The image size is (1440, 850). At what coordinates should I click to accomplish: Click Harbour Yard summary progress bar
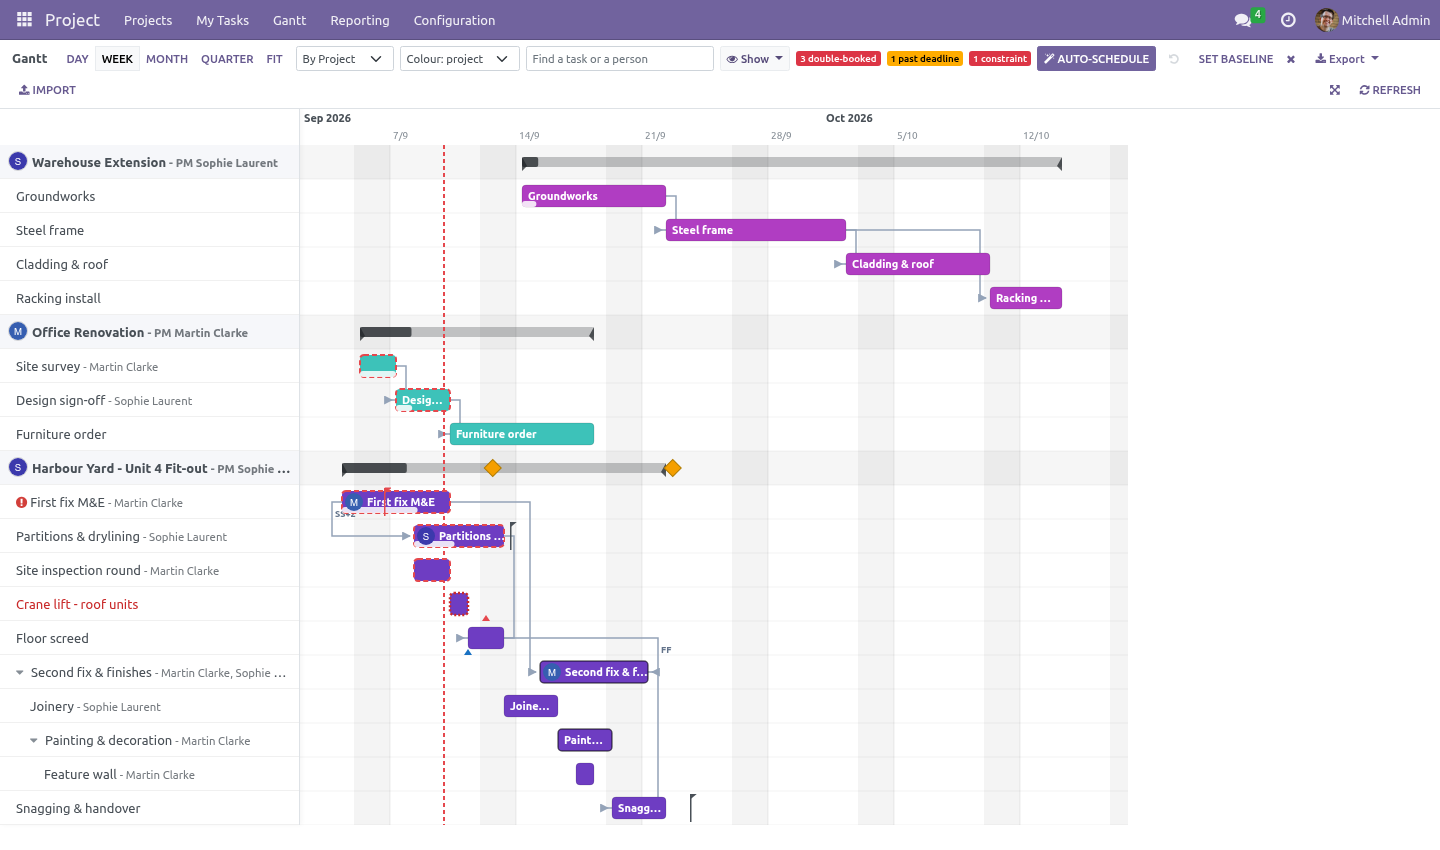click(x=504, y=468)
